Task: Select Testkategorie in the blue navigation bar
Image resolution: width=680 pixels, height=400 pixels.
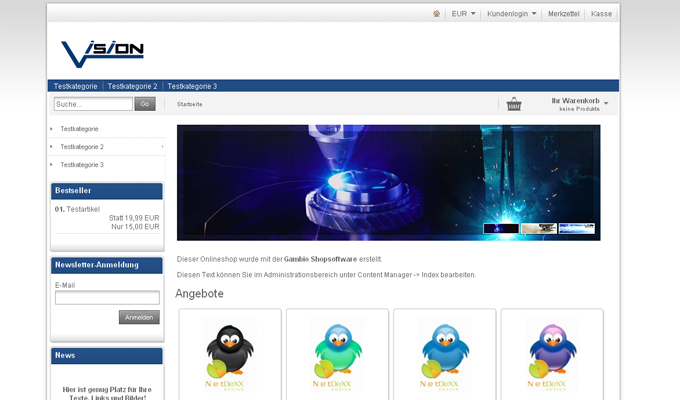Action: (x=75, y=86)
